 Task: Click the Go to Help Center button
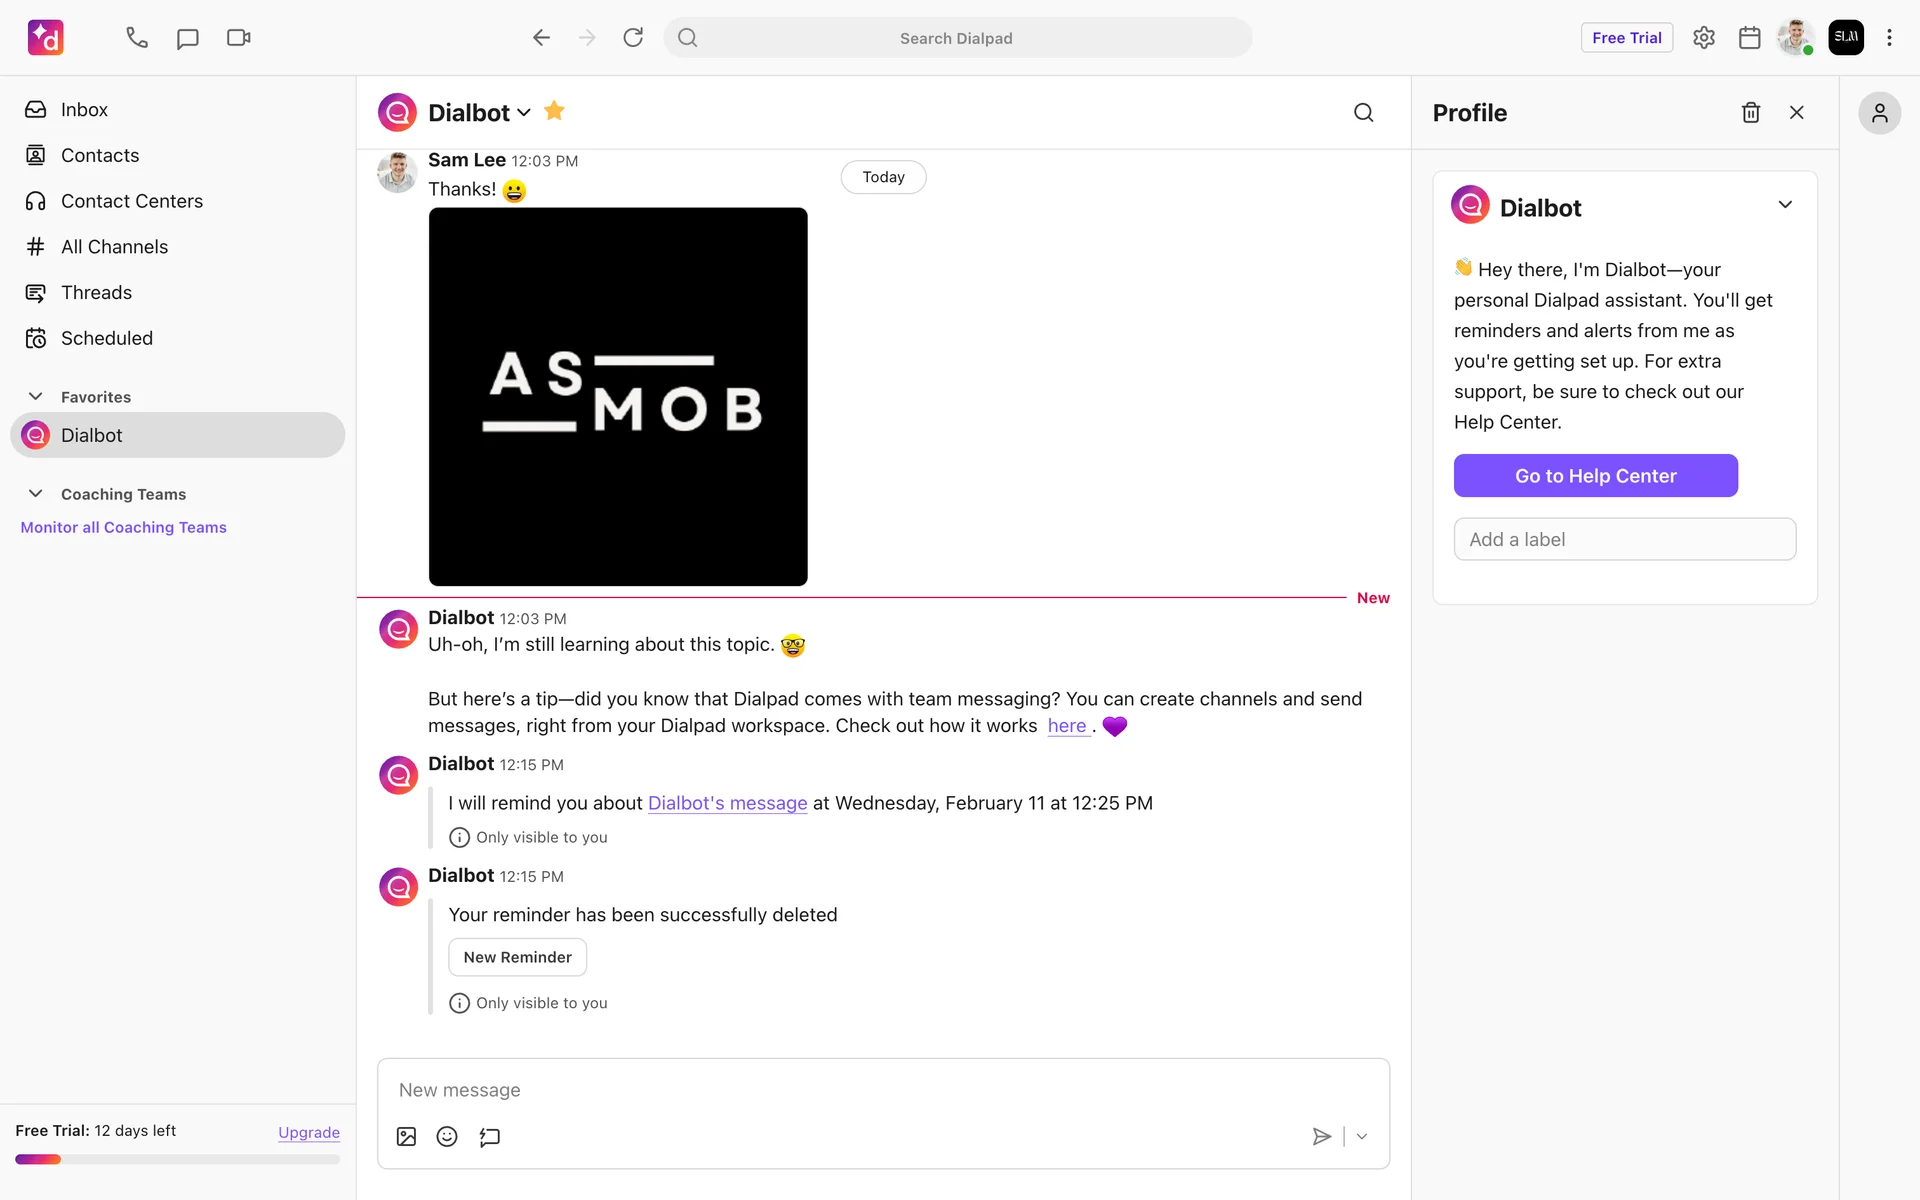[1595, 476]
